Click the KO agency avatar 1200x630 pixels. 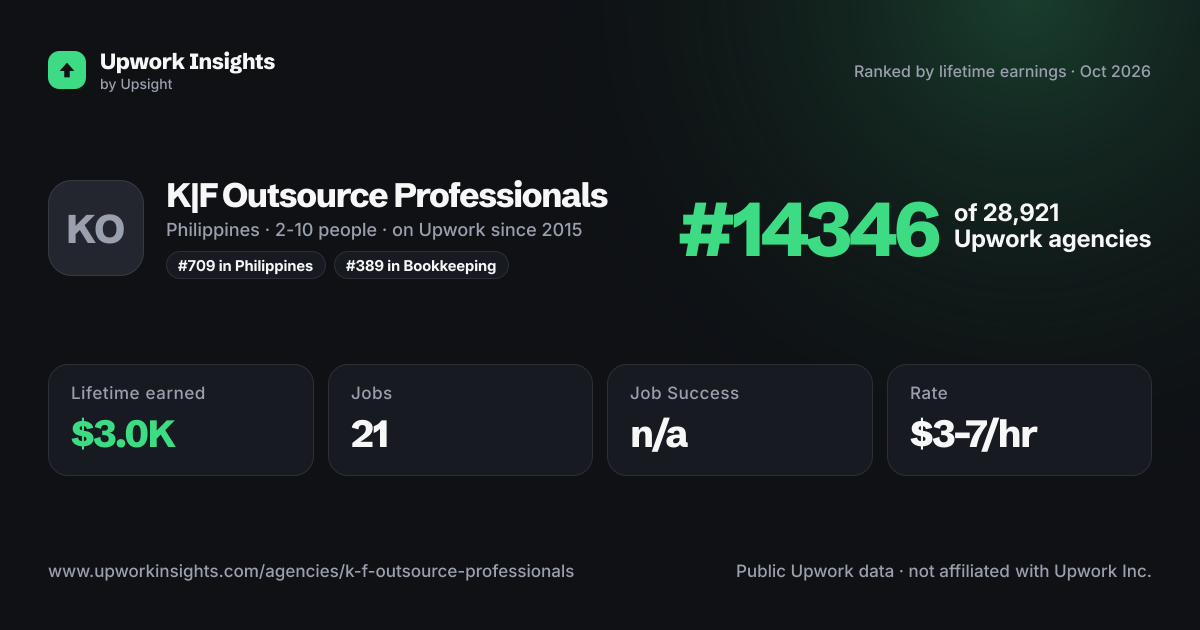coord(96,228)
